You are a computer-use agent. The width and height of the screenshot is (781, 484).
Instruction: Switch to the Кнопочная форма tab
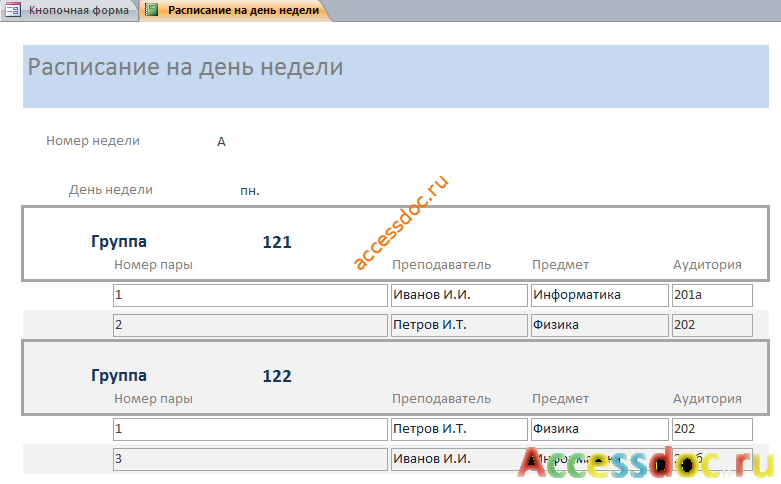coord(69,10)
